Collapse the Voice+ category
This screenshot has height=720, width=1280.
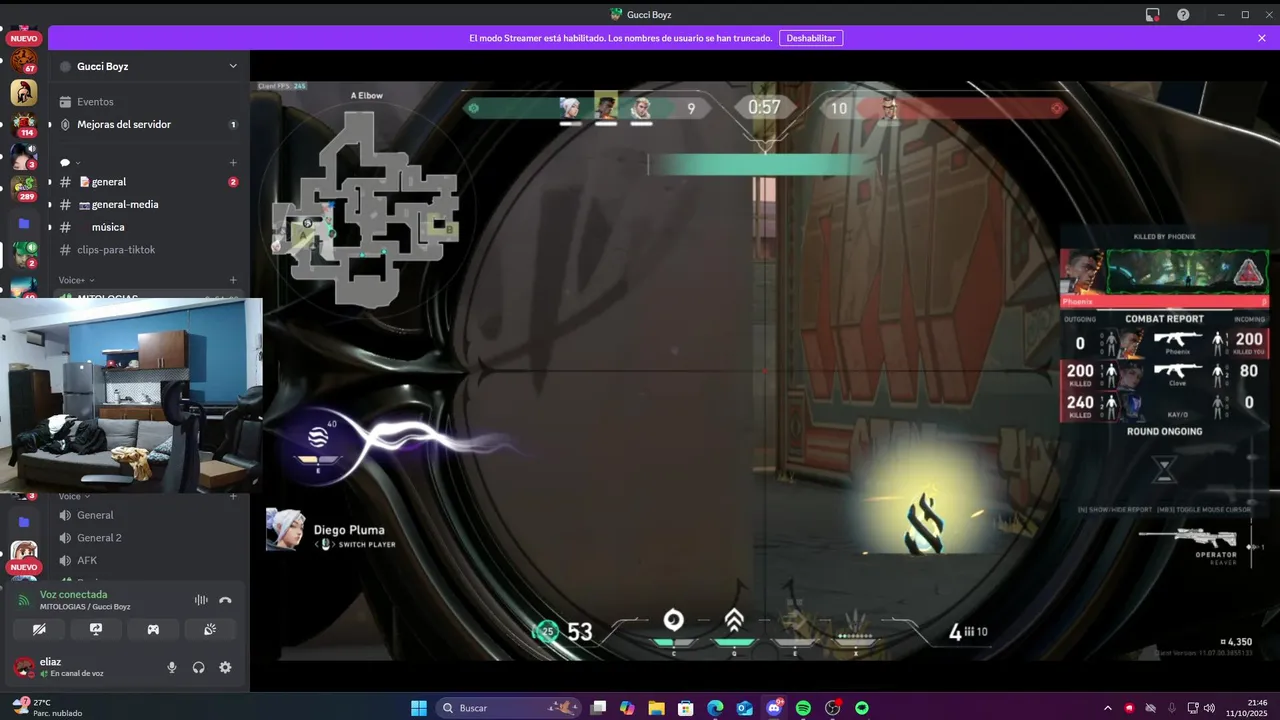point(76,280)
